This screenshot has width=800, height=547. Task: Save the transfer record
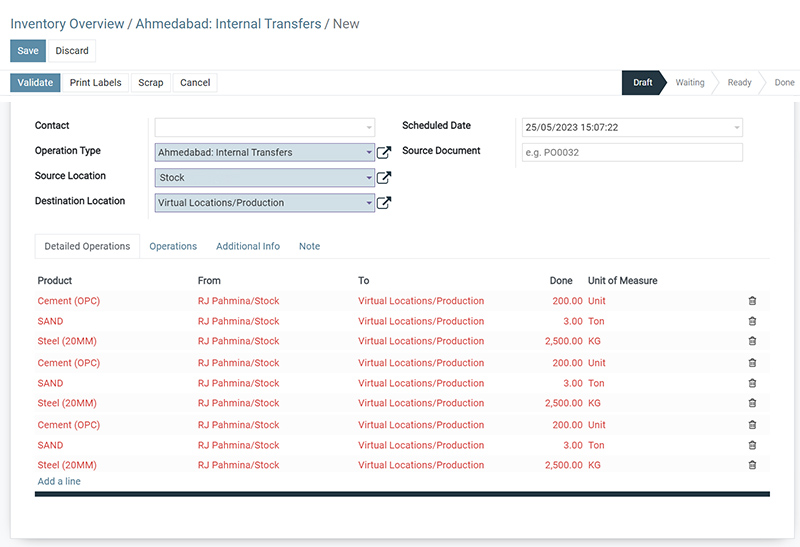point(28,51)
